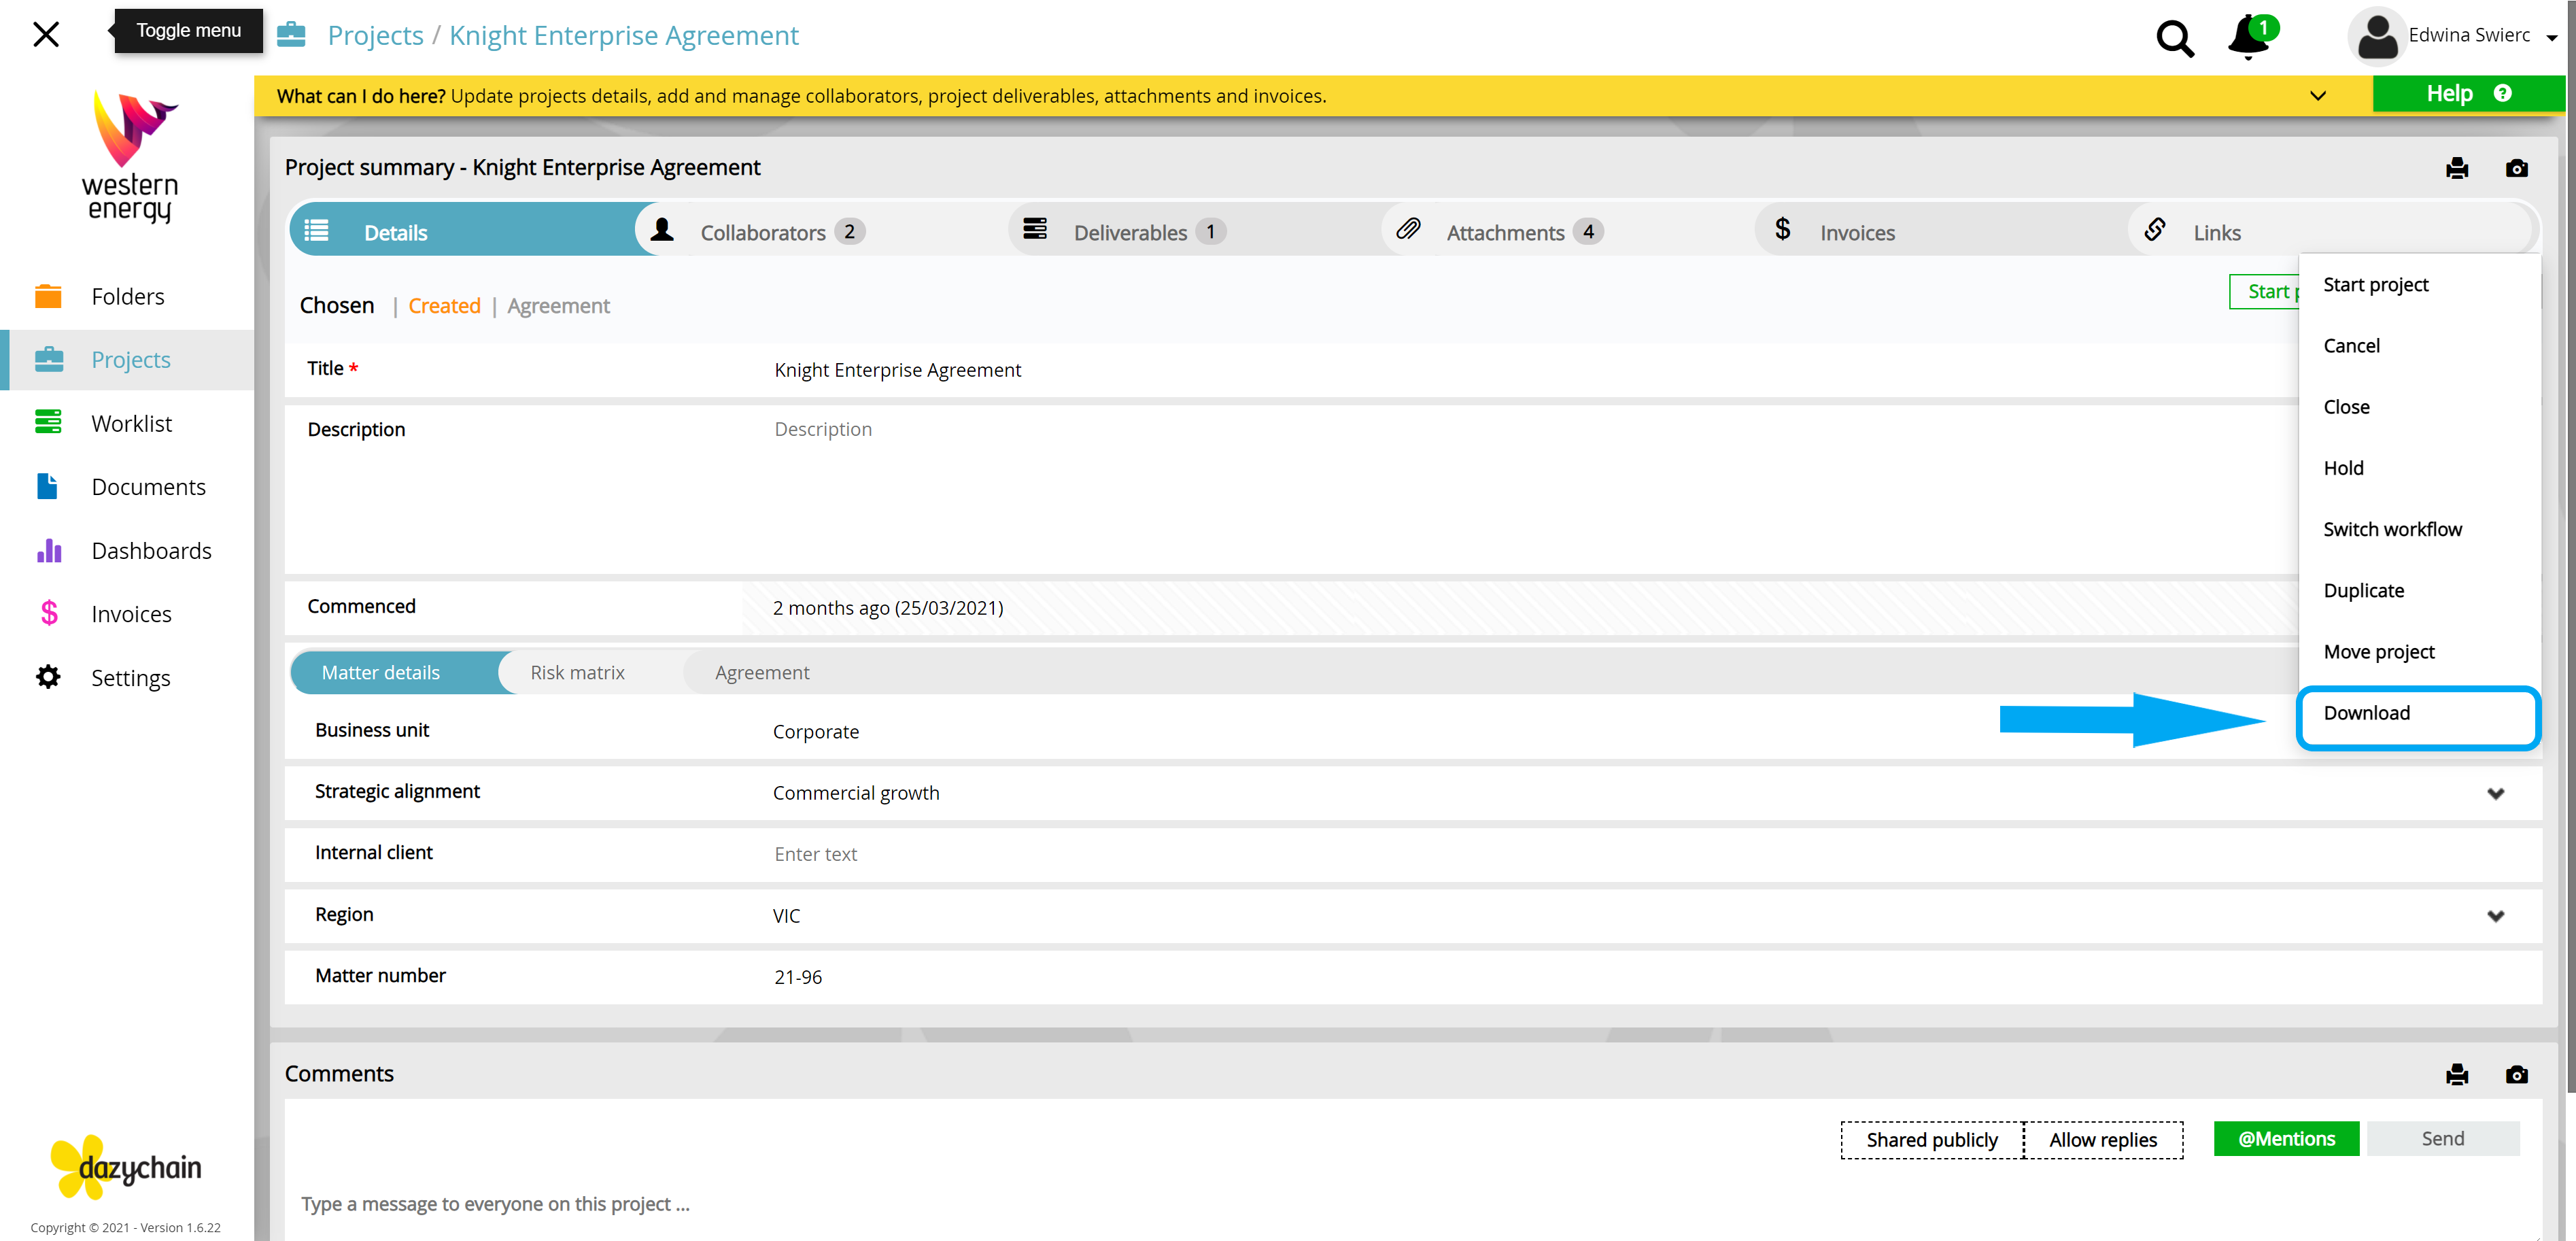Click the Western Energy logo
2576x1241 pixels.
click(130, 156)
